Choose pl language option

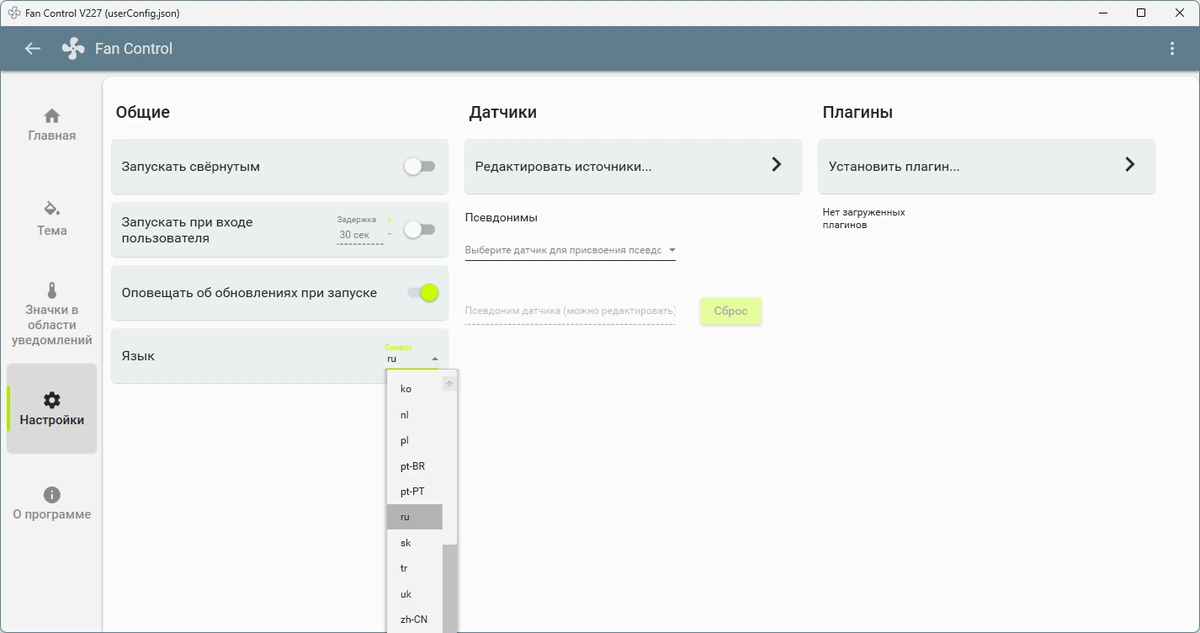pos(414,440)
